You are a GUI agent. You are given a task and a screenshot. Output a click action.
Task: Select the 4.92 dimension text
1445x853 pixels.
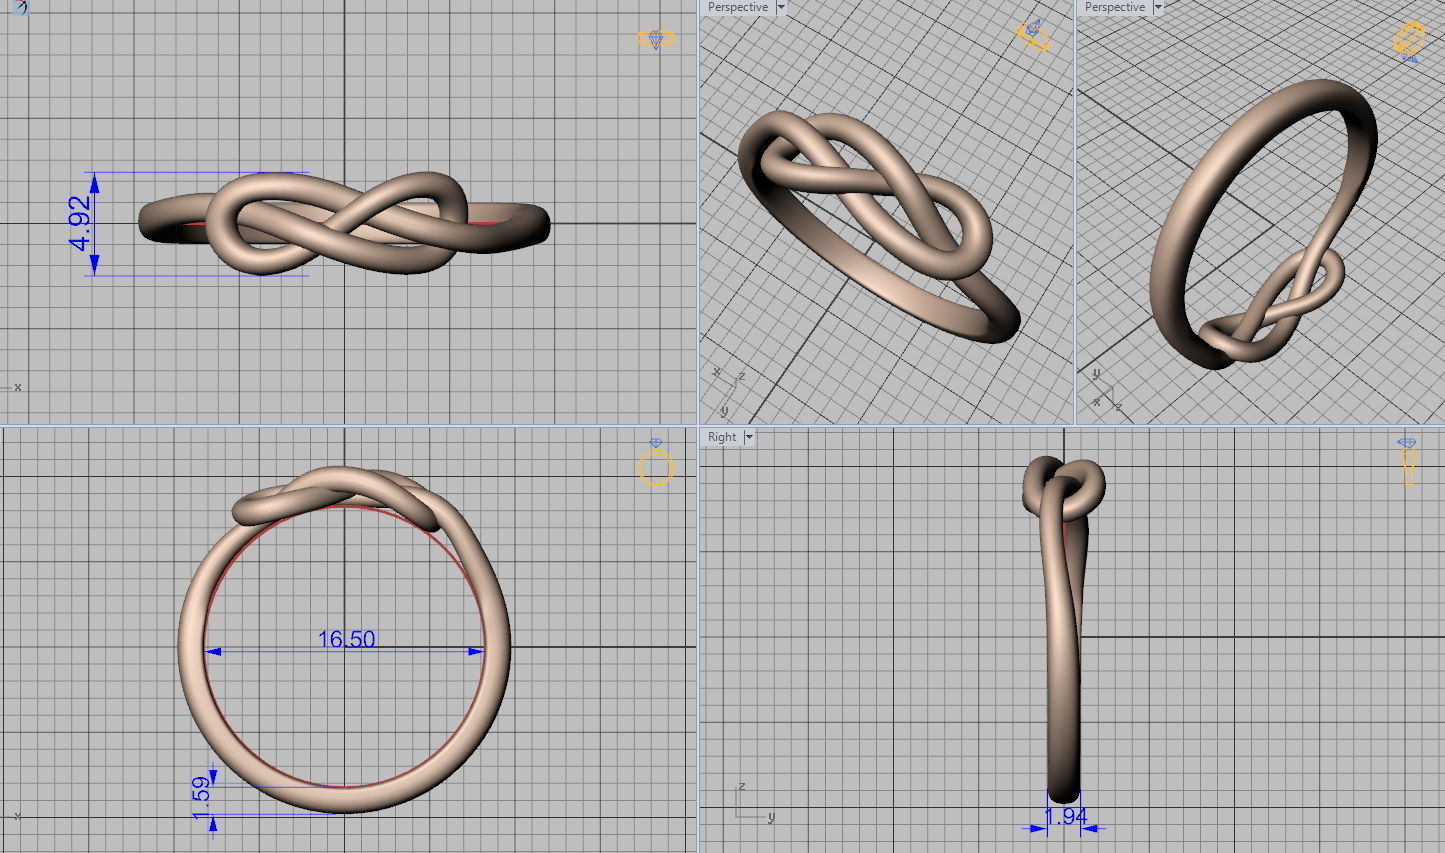80,222
